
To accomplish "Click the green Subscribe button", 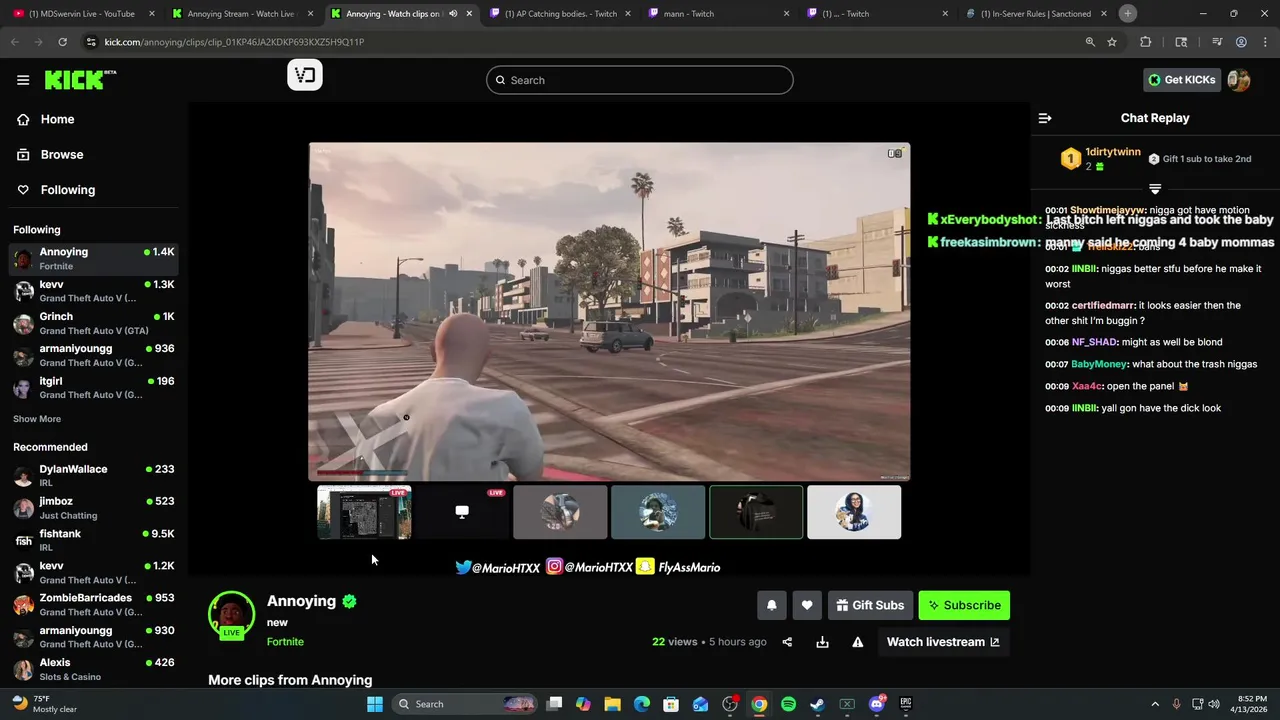I will click(964, 605).
